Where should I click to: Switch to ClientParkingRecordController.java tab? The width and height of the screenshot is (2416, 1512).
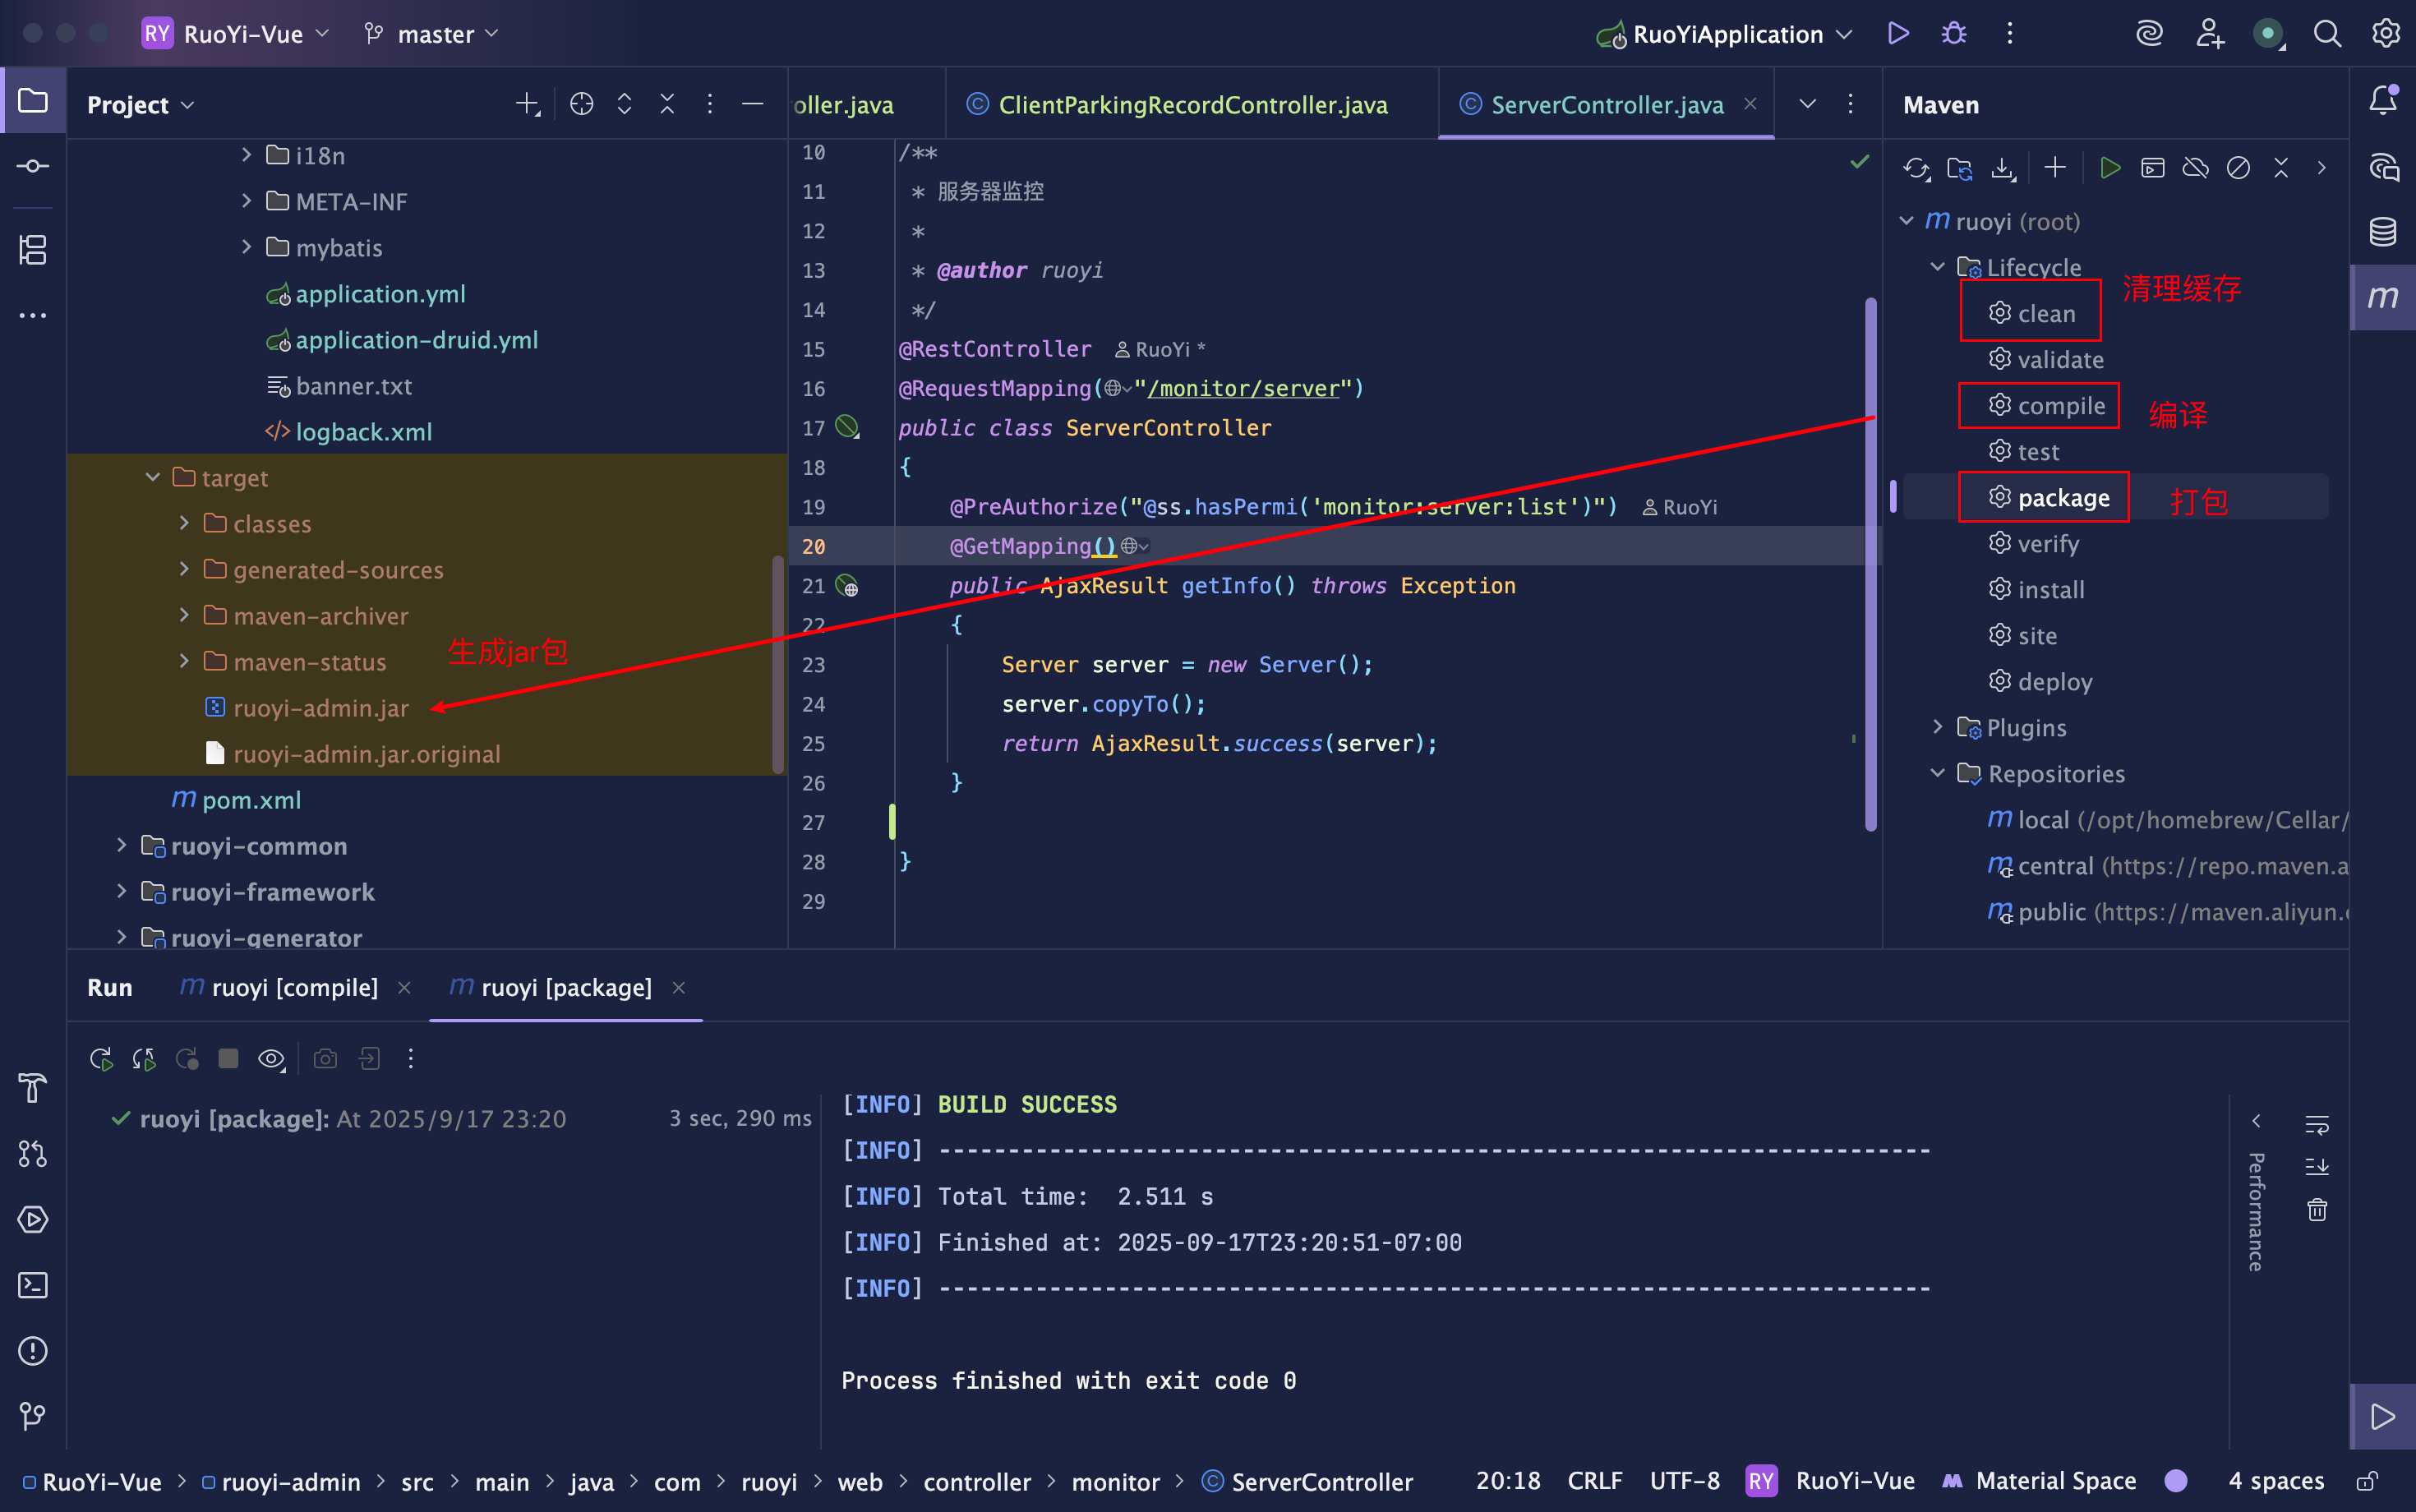coord(1192,105)
